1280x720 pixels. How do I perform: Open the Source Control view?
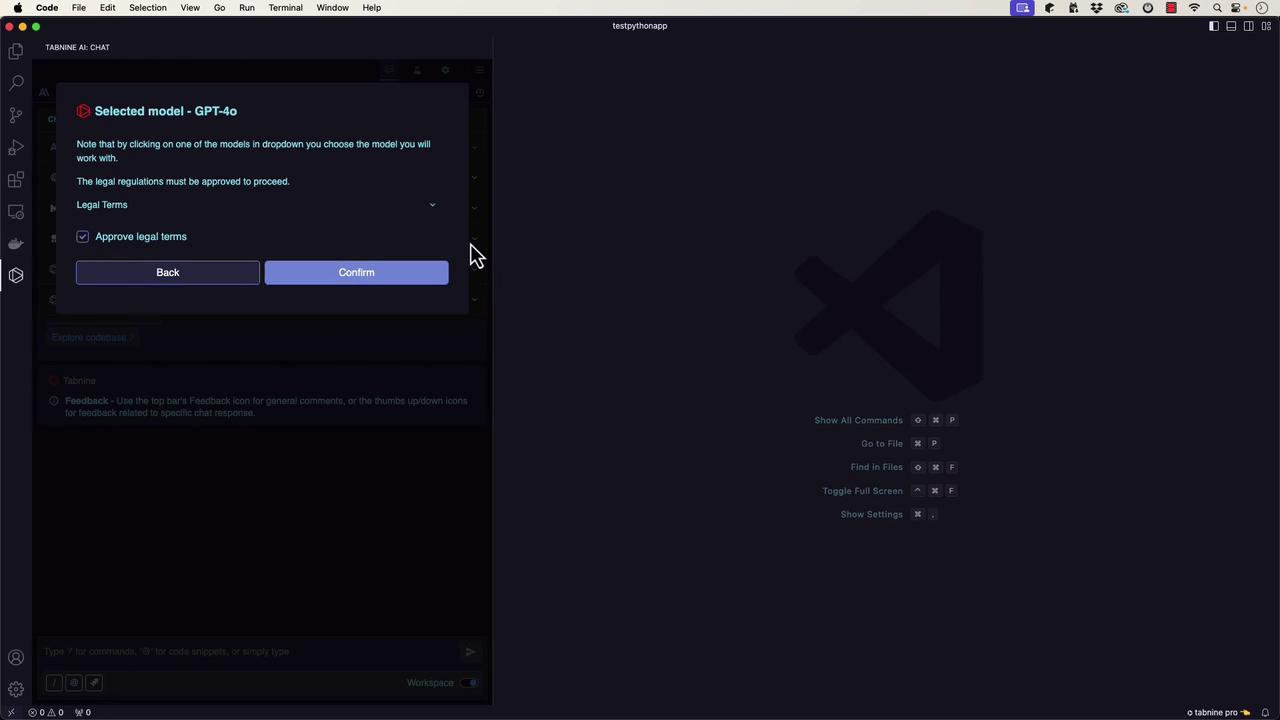(x=16, y=115)
